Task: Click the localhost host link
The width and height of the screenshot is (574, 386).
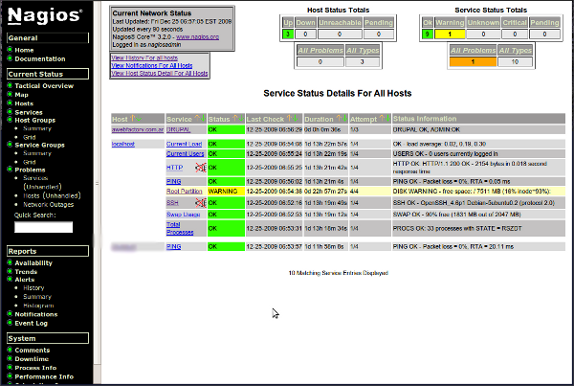Action: point(123,144)
